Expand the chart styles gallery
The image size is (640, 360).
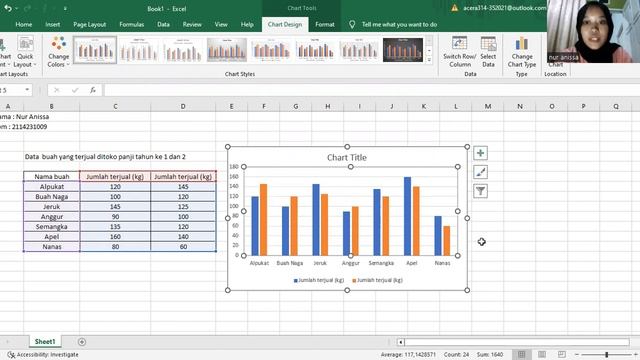[429, 60]
